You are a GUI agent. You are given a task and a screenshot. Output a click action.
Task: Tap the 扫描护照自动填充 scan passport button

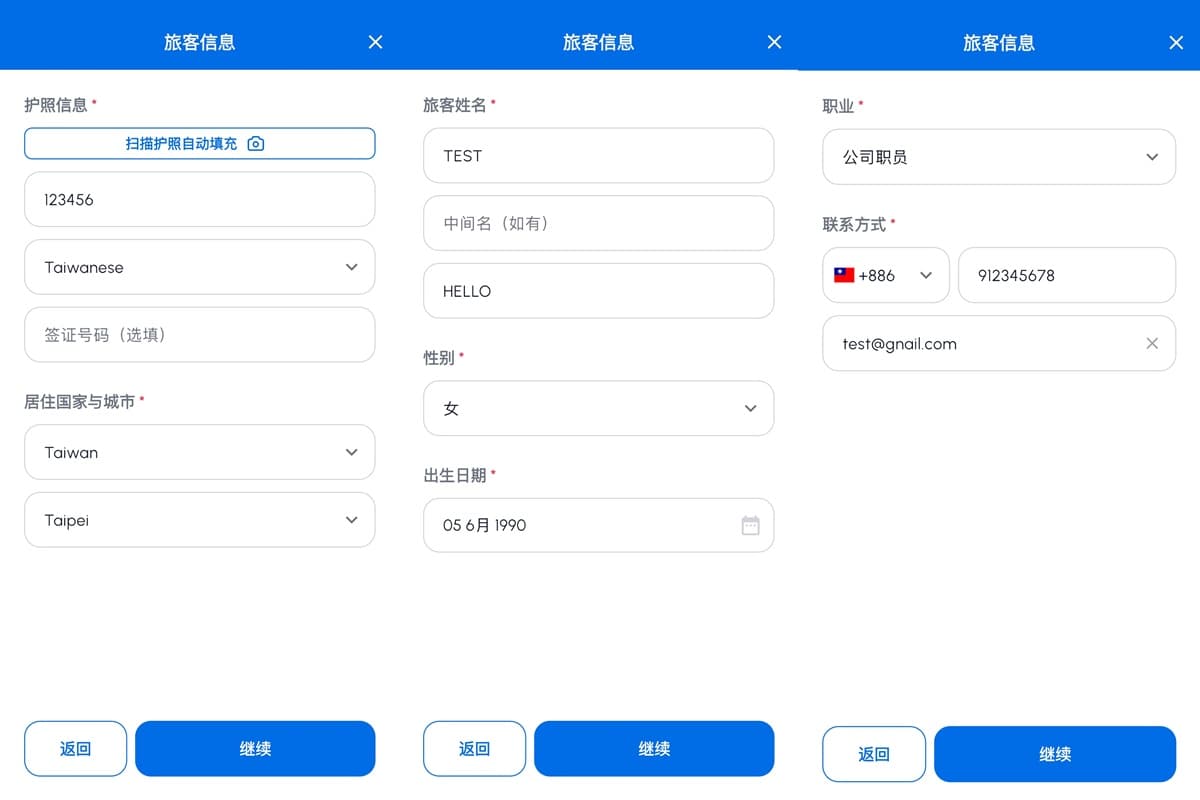click(200, 143)
